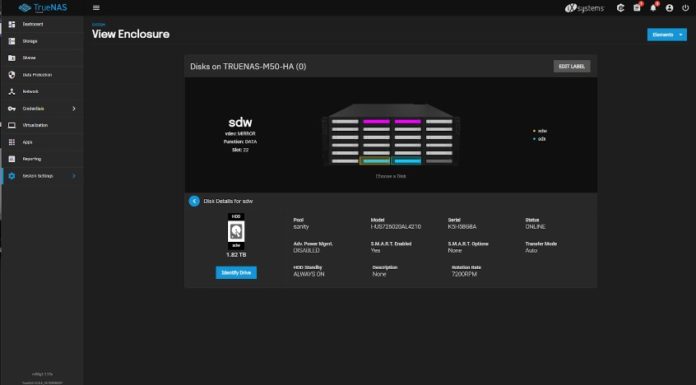Expand the System Settings submenu chevron

[x=74, y=176]
